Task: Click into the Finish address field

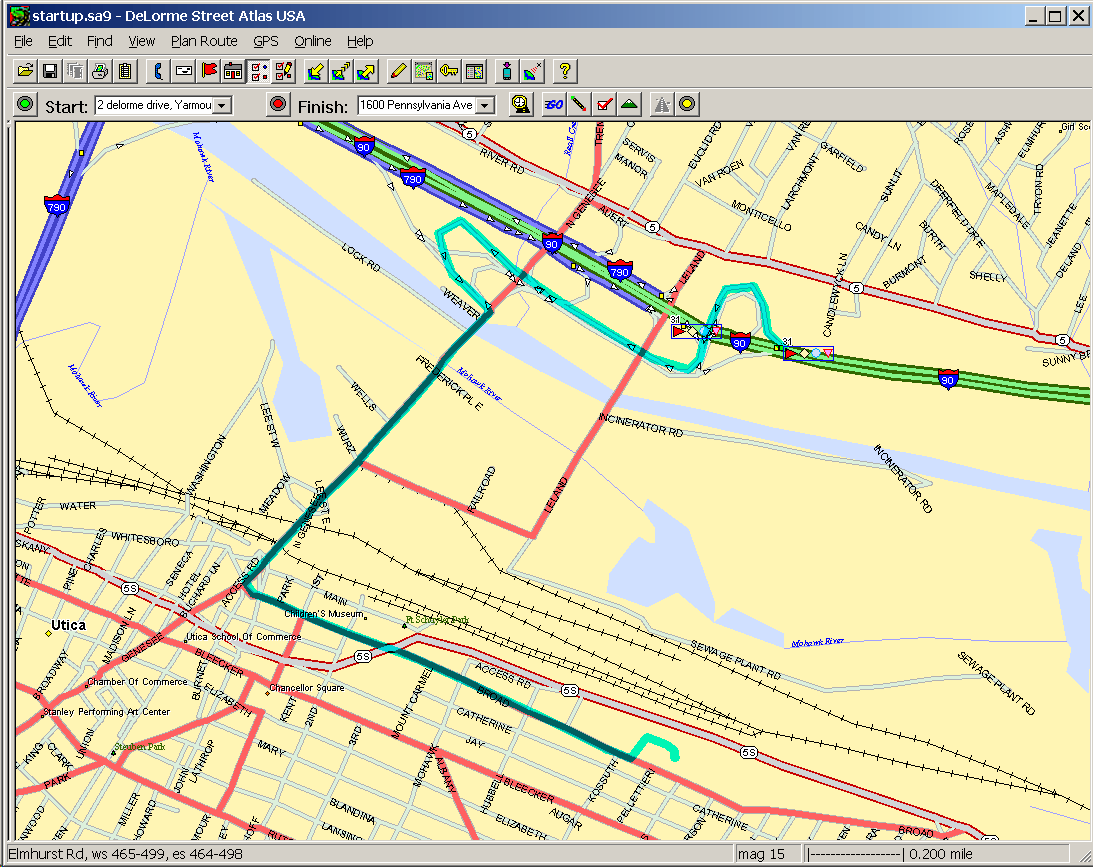Action: tap(417, 105)
